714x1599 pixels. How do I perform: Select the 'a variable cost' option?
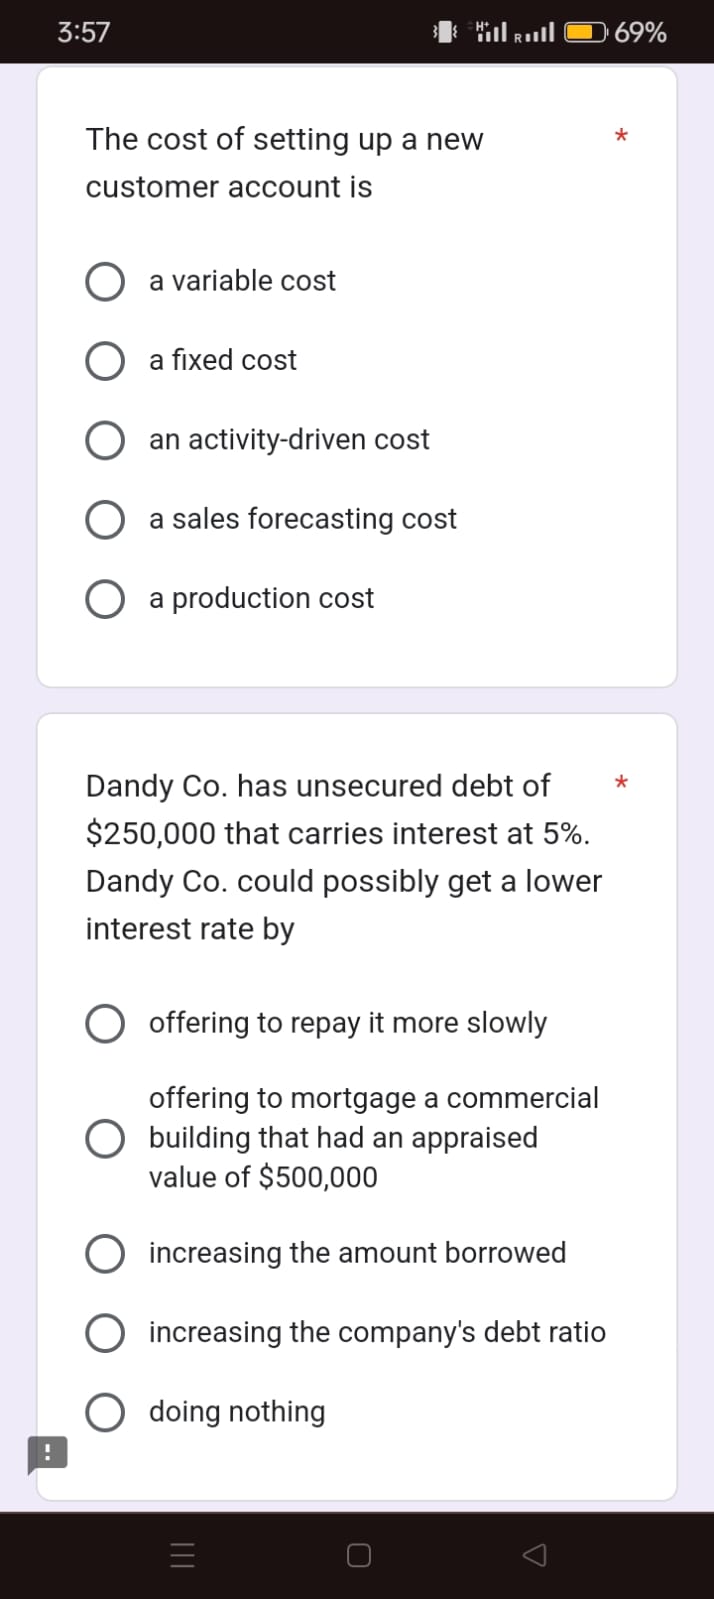[x=105, y=281]
